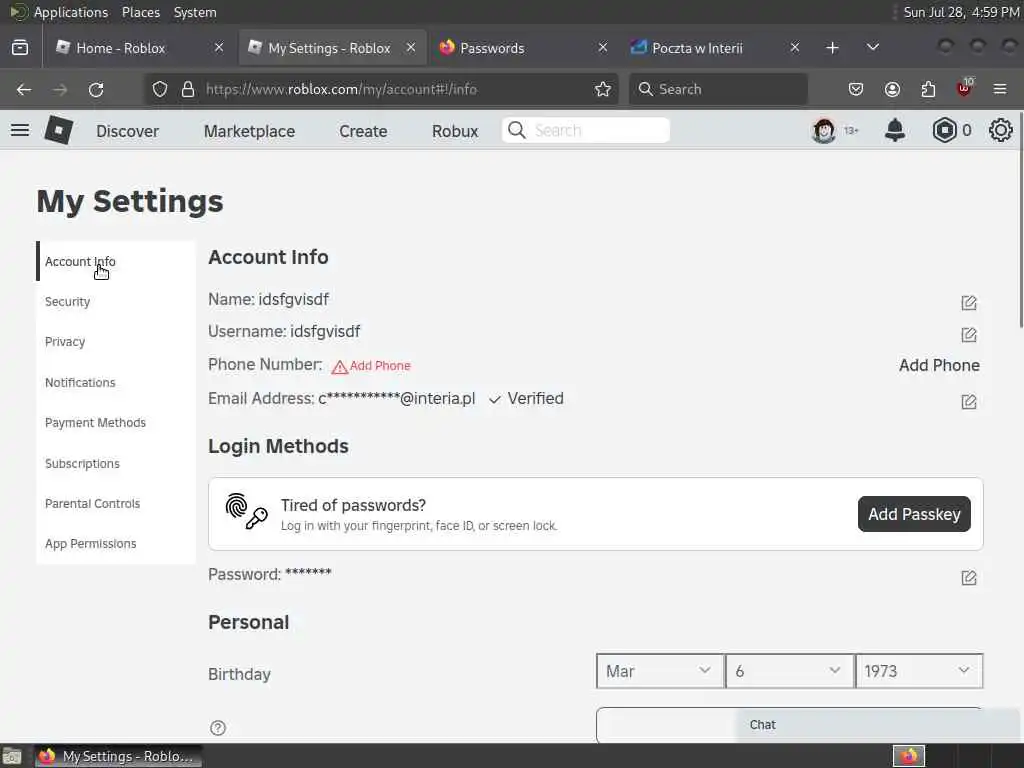This screenshot has width=1024, height=768.
Task: Edit the Username field pencil icon
Action: pyautogui.click(x=969, y=334)
